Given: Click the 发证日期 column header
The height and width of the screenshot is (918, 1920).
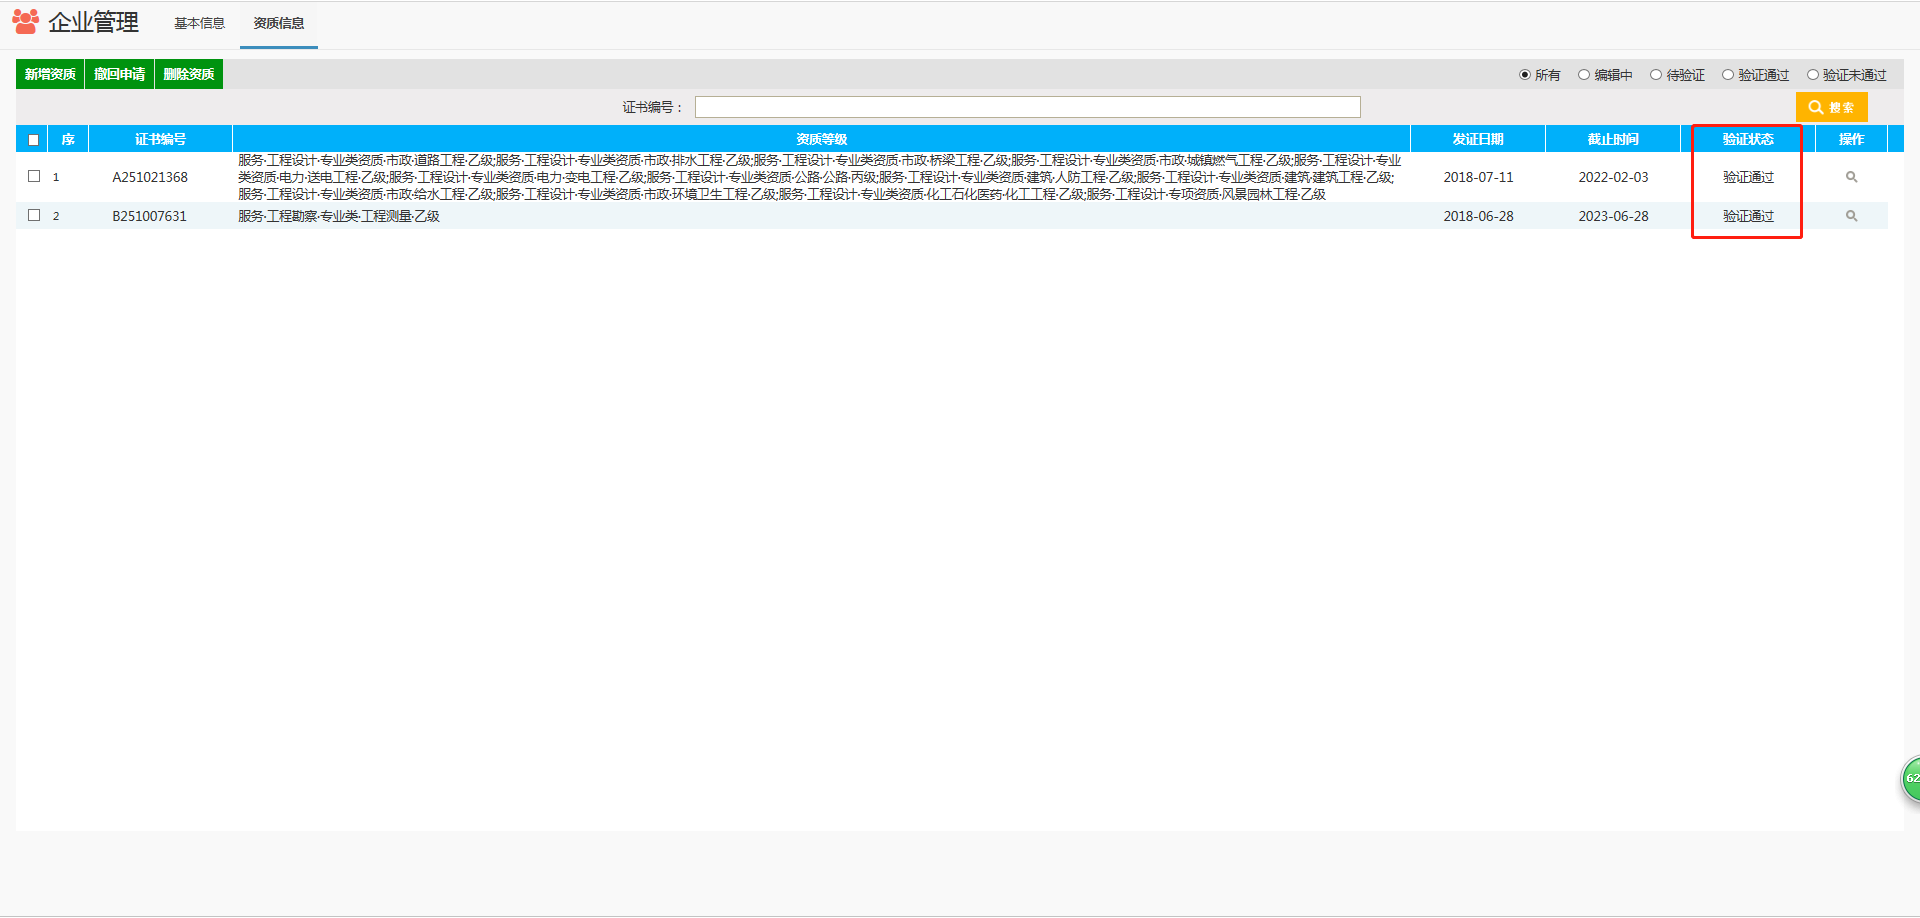Looking at the screenshot, I should [1477, 139].
